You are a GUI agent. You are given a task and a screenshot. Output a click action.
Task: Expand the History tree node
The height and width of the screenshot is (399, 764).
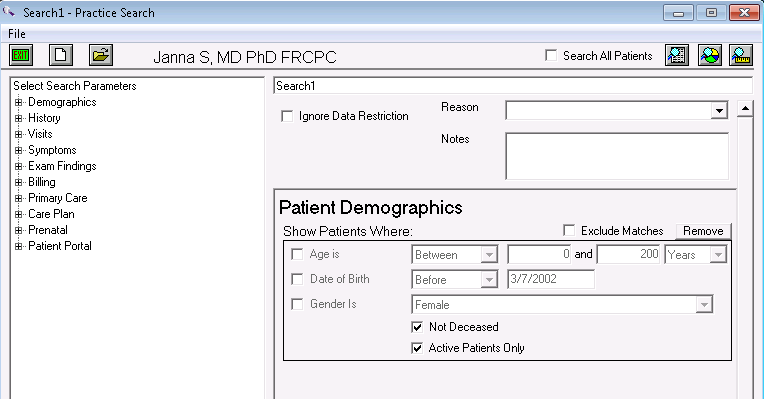[19, 118]
